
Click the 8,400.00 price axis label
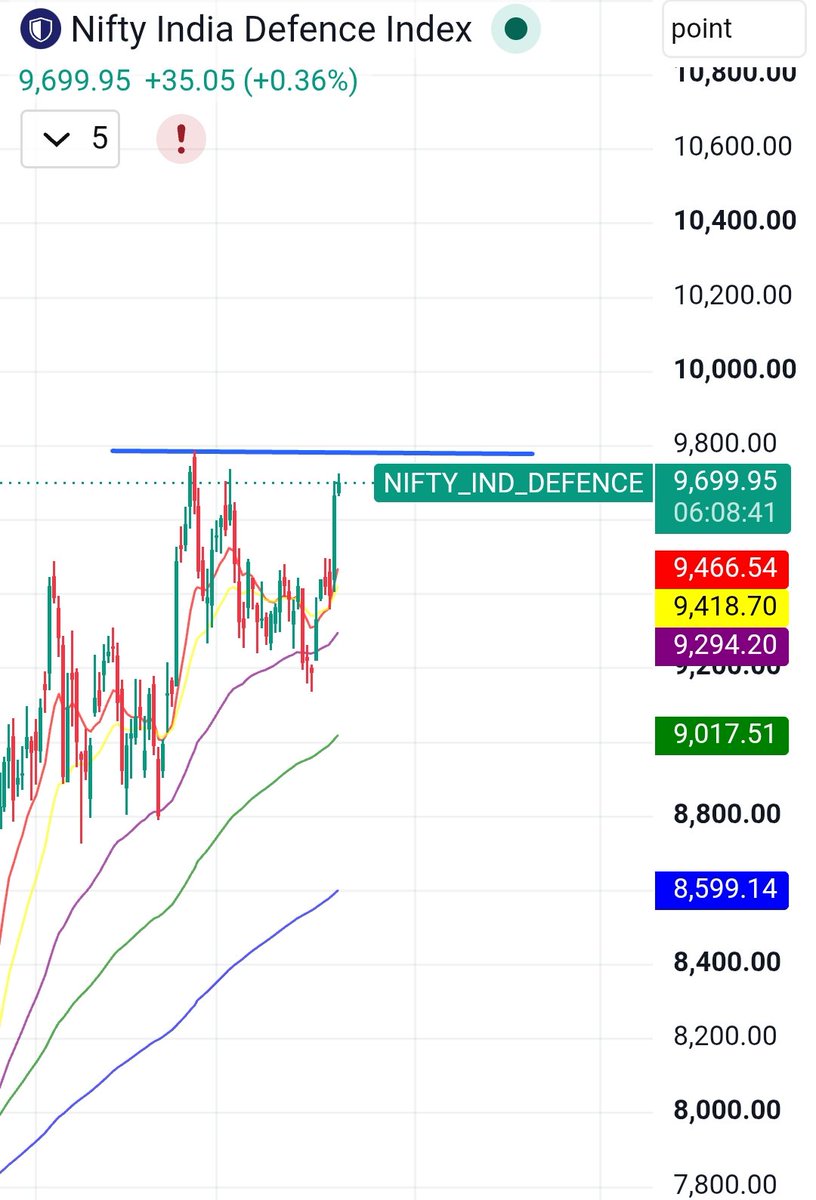tap(727, 962)
